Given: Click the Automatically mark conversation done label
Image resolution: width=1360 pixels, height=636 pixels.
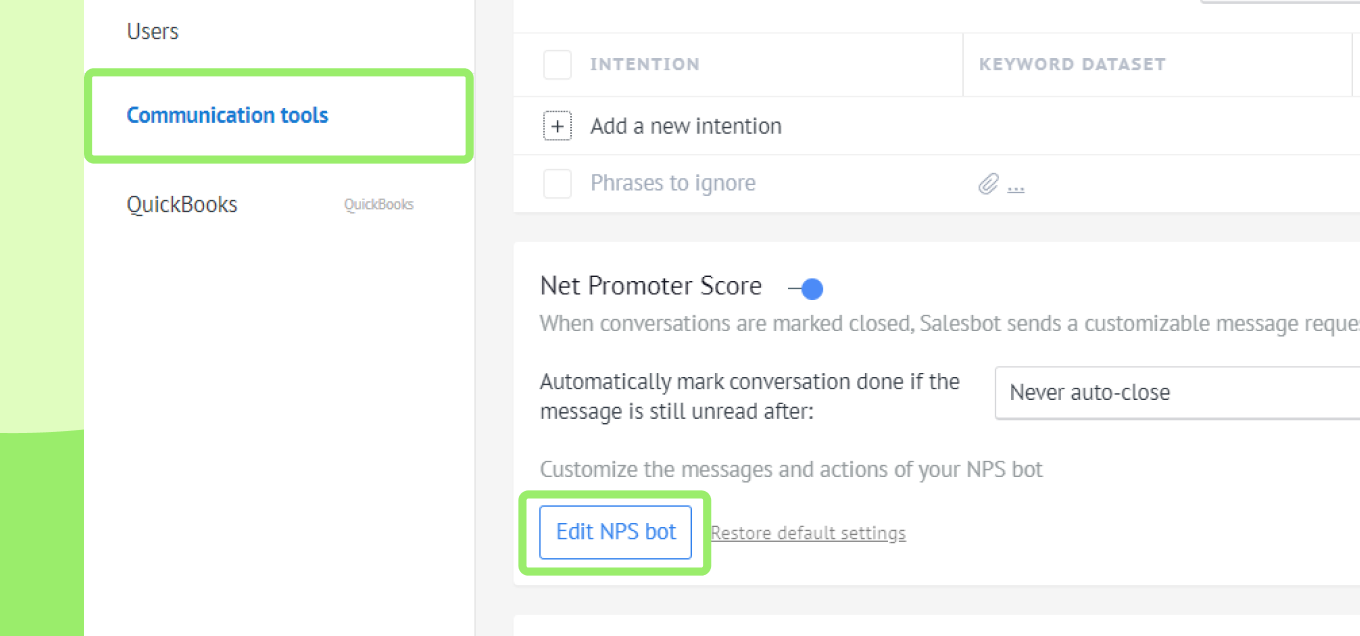Looking at the screenshot, I should [750, 396].
